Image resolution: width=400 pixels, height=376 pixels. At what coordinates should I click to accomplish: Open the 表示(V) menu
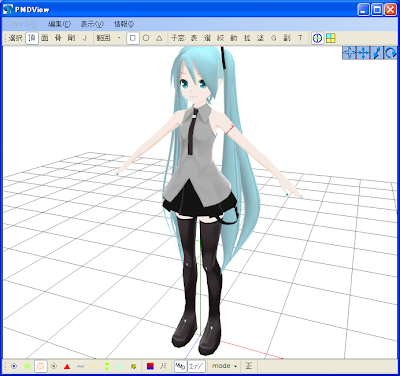tap(92, 24)
